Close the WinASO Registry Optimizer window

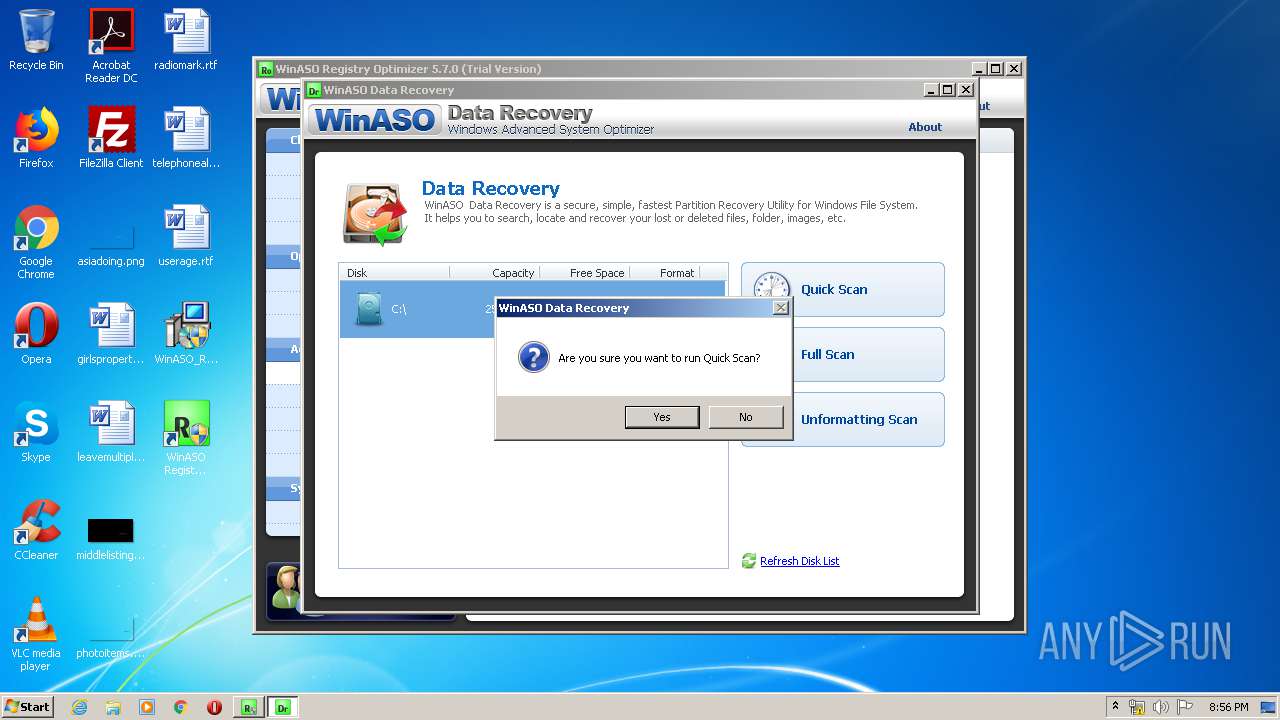click(x=1013, y=69)
